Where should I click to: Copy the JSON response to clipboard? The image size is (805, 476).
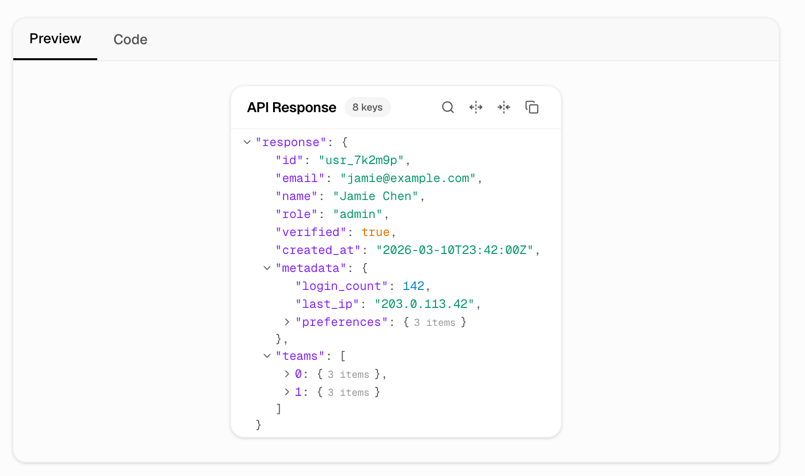point(532,107)
